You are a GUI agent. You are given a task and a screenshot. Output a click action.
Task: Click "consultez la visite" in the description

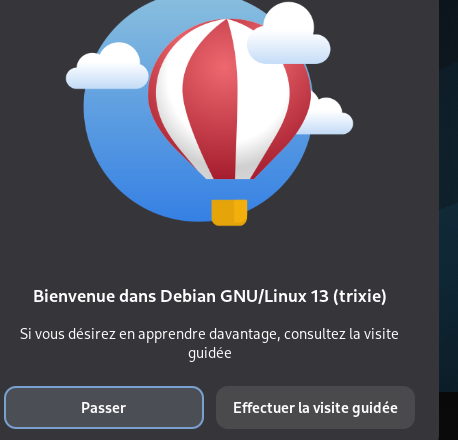[341, 334]
